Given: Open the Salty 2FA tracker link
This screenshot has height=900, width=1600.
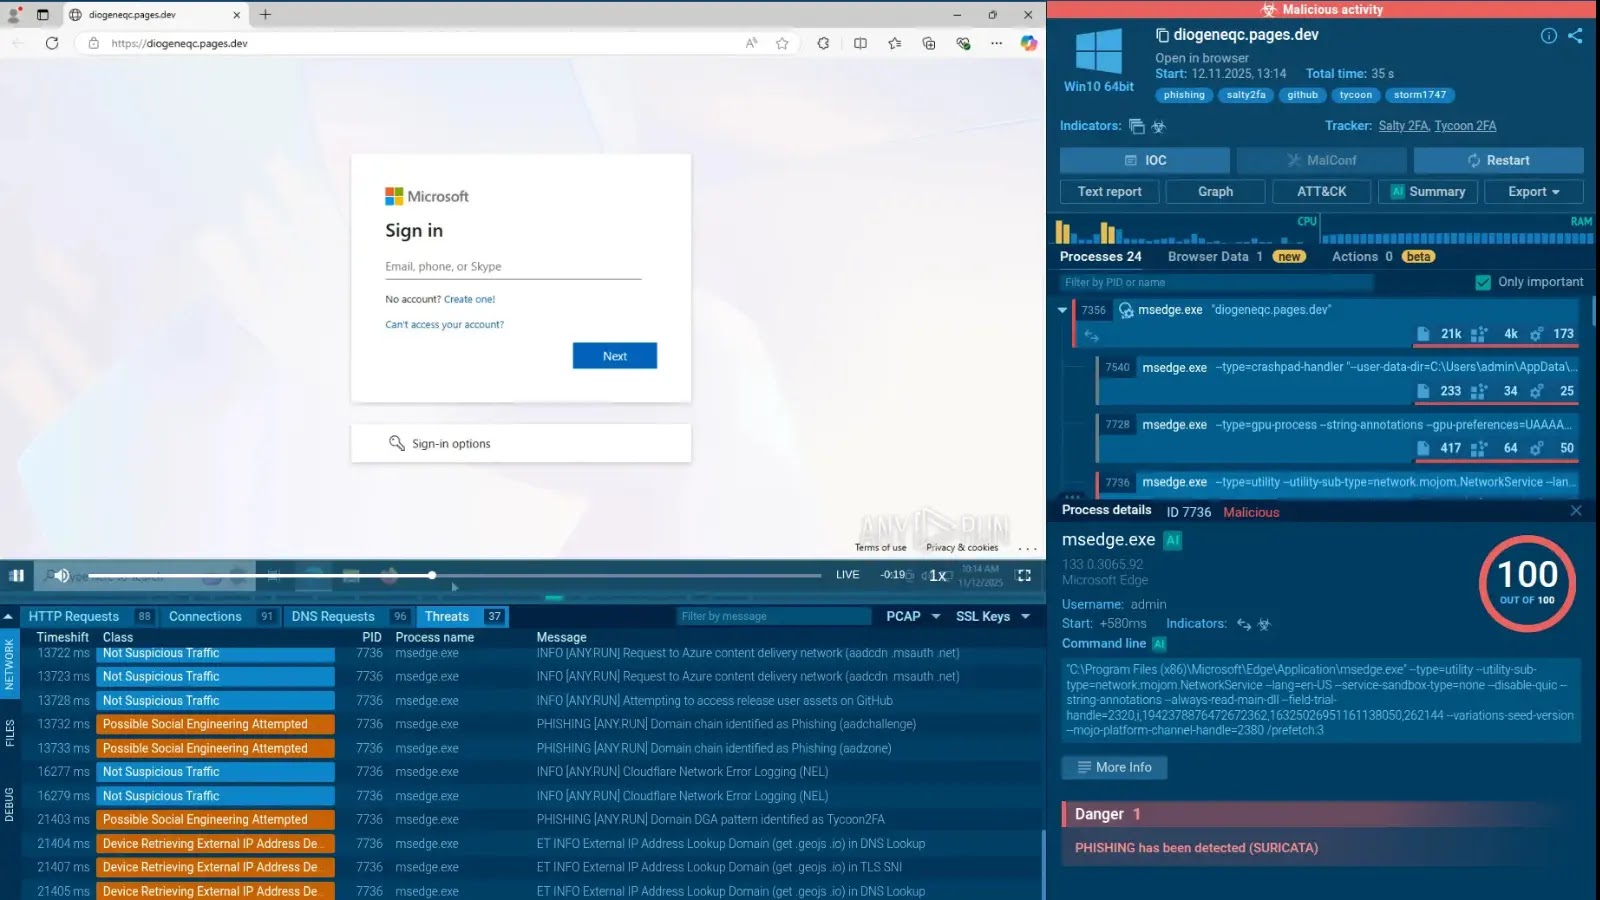Looking at the screenshot, I should [1403, 126].
